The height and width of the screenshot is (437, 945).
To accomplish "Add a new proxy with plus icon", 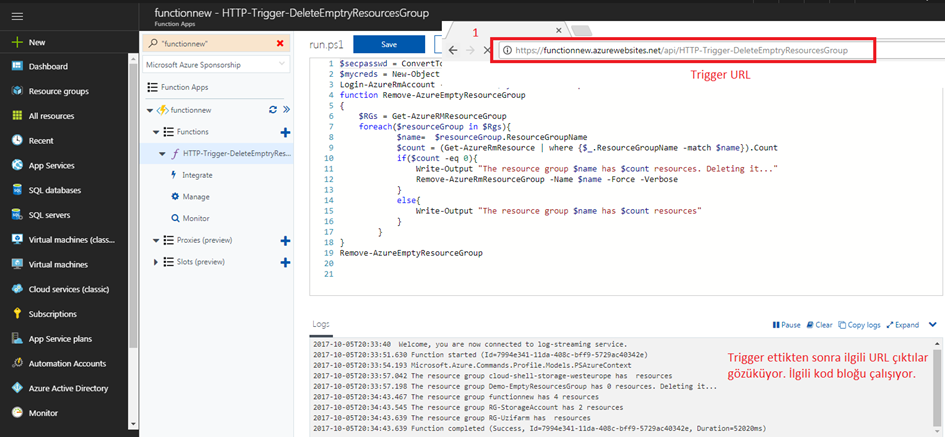I will pos(286,241).
